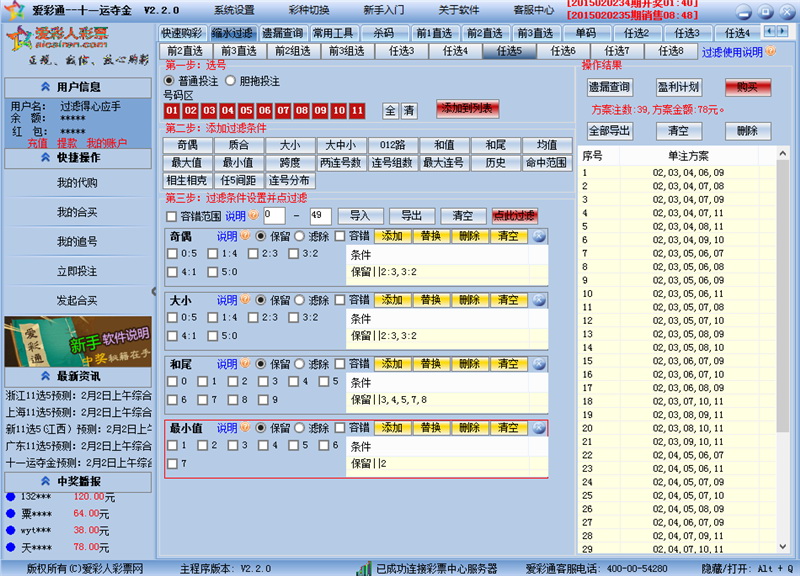Select 胆拖投注 radio button
This screenshot has width=800, height=576.
[x=231, y=81]
